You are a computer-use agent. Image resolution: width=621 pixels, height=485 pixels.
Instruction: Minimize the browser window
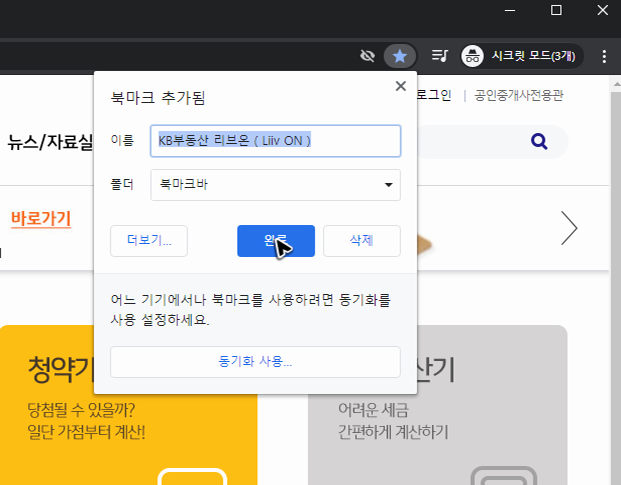tap(510, 10)
